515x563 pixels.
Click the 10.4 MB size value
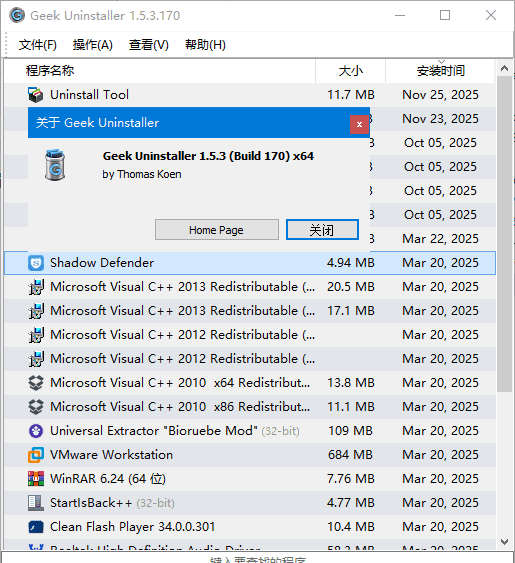click(351, 527)
